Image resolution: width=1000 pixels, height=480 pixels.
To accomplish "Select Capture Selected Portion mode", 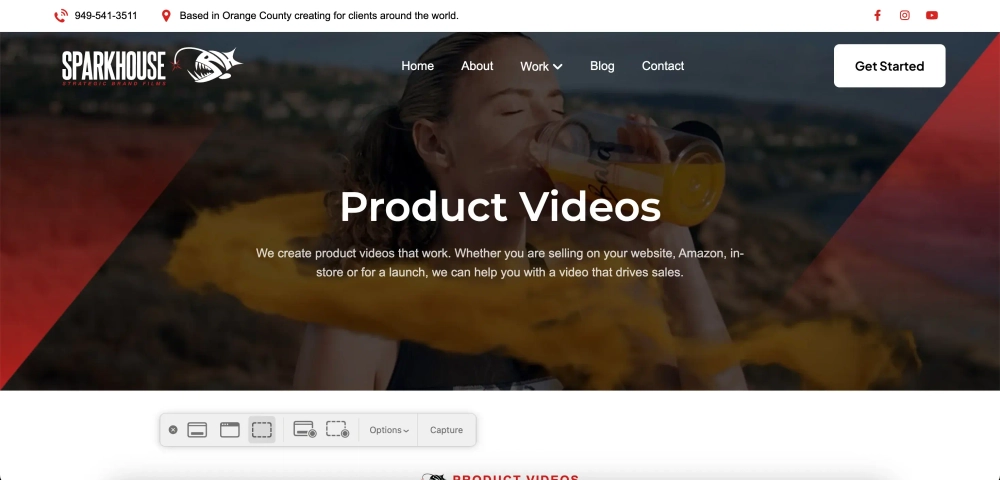I will click(261, 430).
